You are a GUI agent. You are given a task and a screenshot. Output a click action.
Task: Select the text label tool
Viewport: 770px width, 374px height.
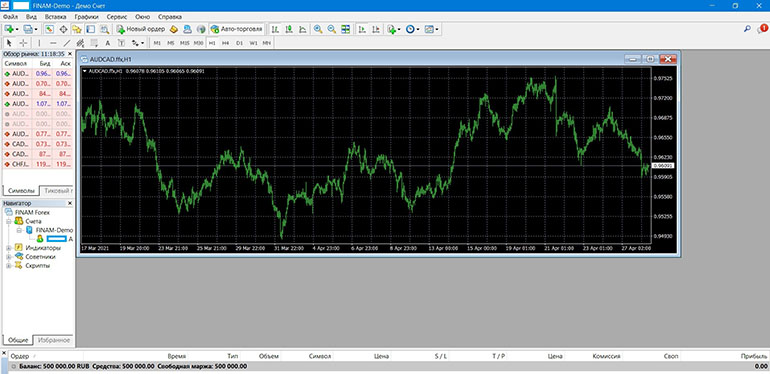[x=121, y=43]
